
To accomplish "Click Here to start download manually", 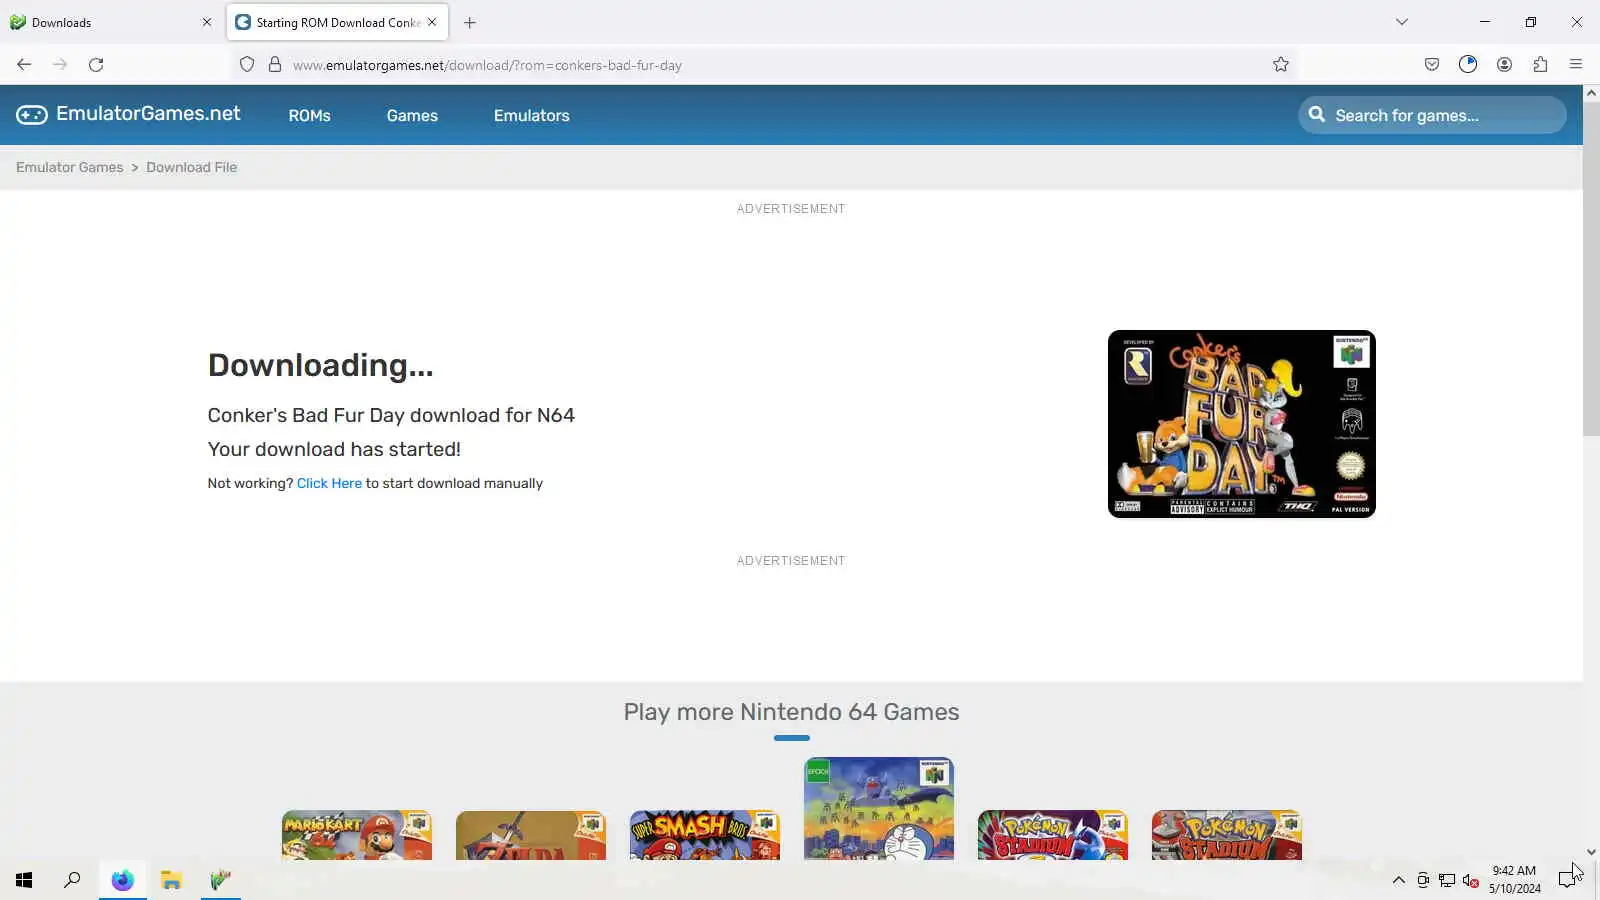I will (329, 483).
